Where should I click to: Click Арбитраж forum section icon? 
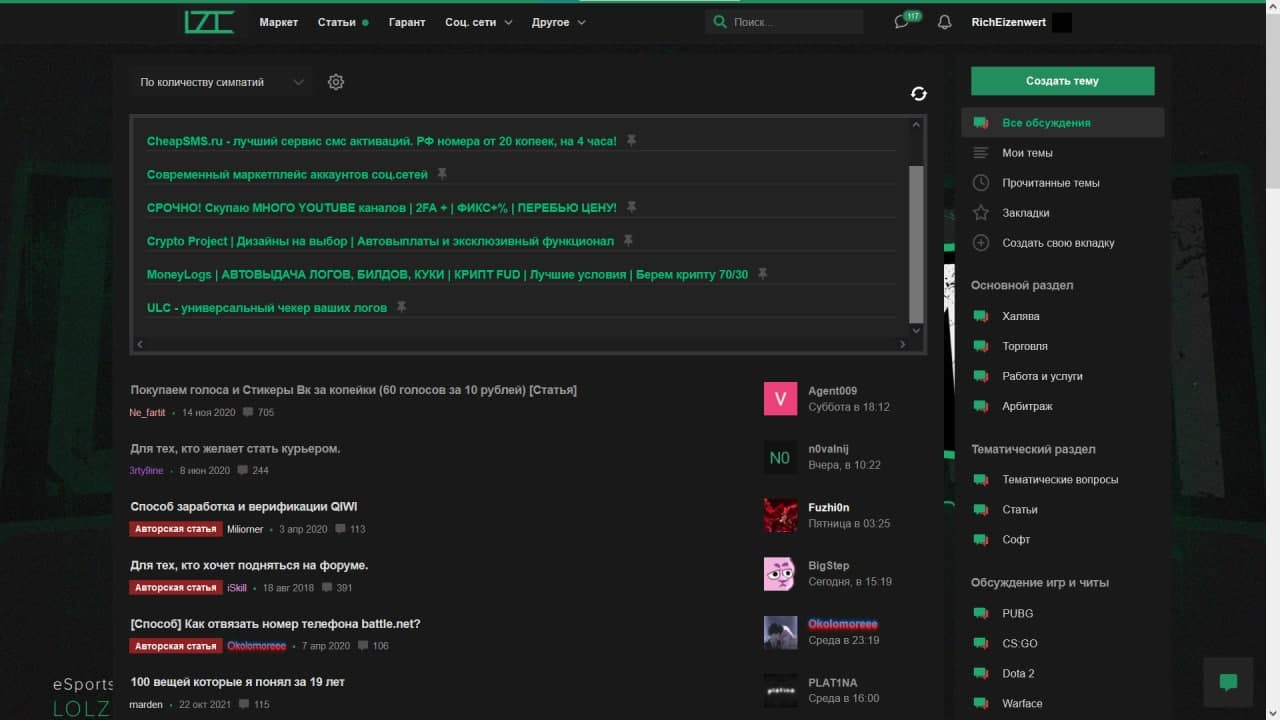(981, 406)
